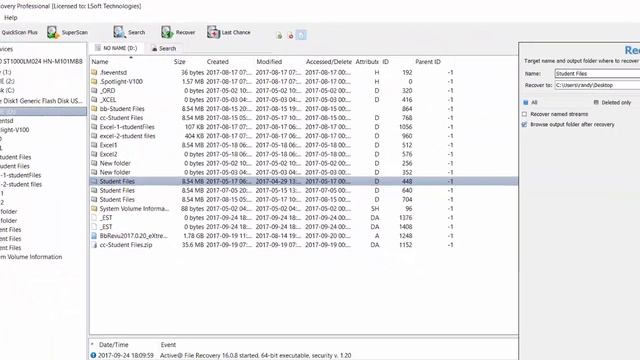Start a SuperScan from the toolbar
Viewport: 640px width, 360px height.
[67, 32]
